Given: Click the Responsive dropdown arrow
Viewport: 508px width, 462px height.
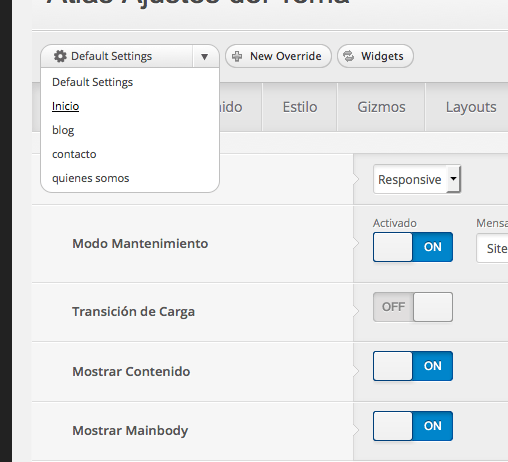Looking at the screenshot, I should point(453,179).
